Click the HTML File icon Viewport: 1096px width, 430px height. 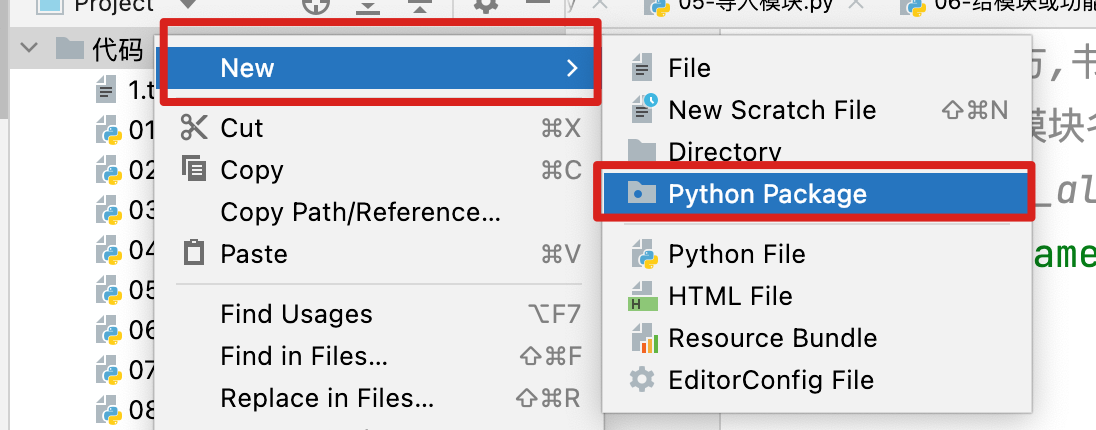point(643,297)
